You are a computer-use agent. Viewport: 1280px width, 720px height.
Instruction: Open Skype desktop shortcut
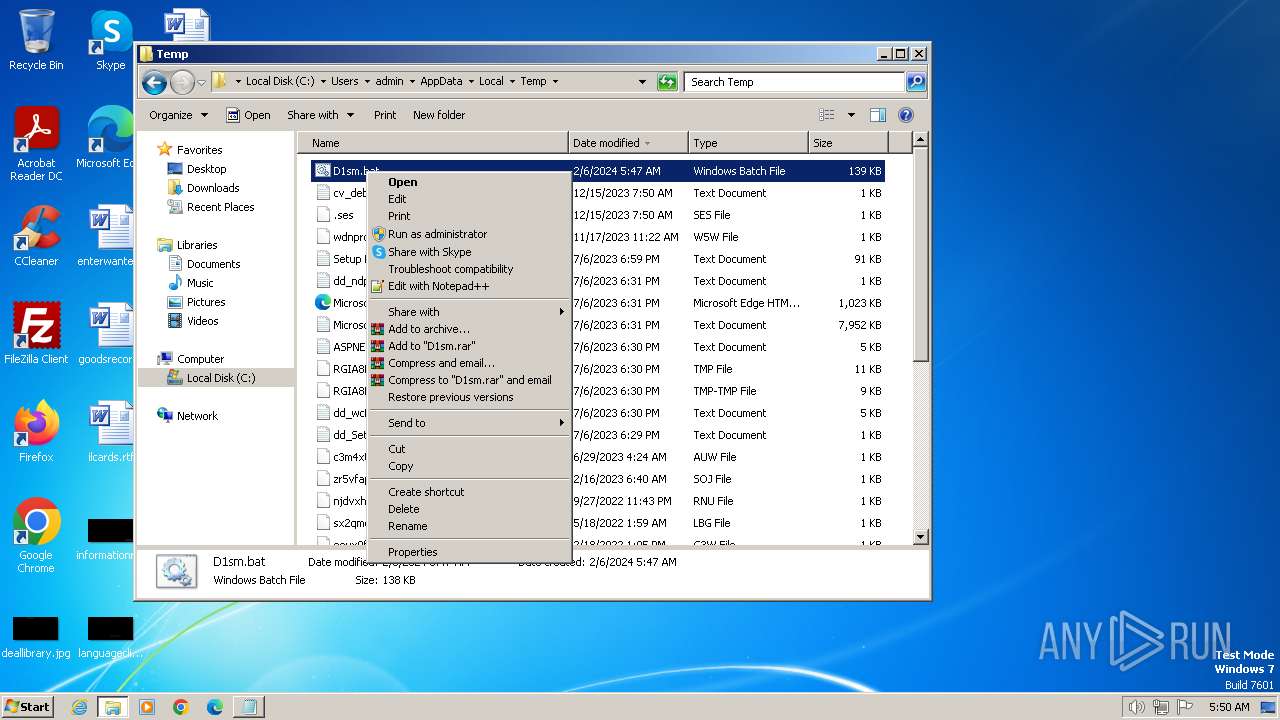pos(110,41)
